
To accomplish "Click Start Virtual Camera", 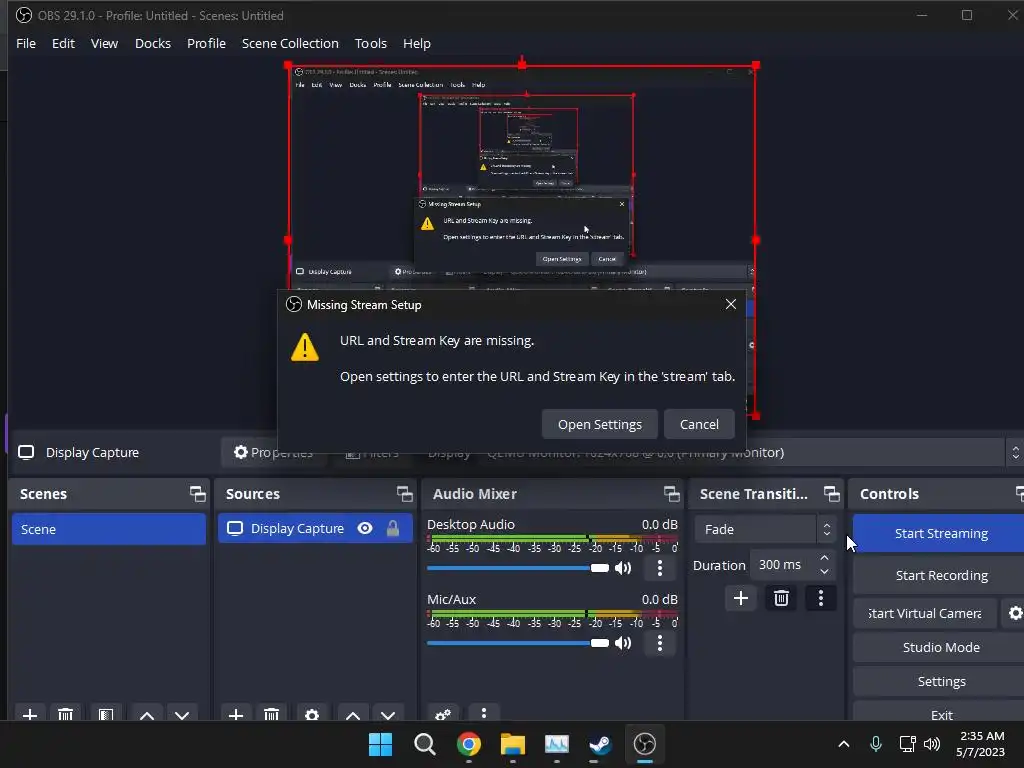I will [925, 613].
